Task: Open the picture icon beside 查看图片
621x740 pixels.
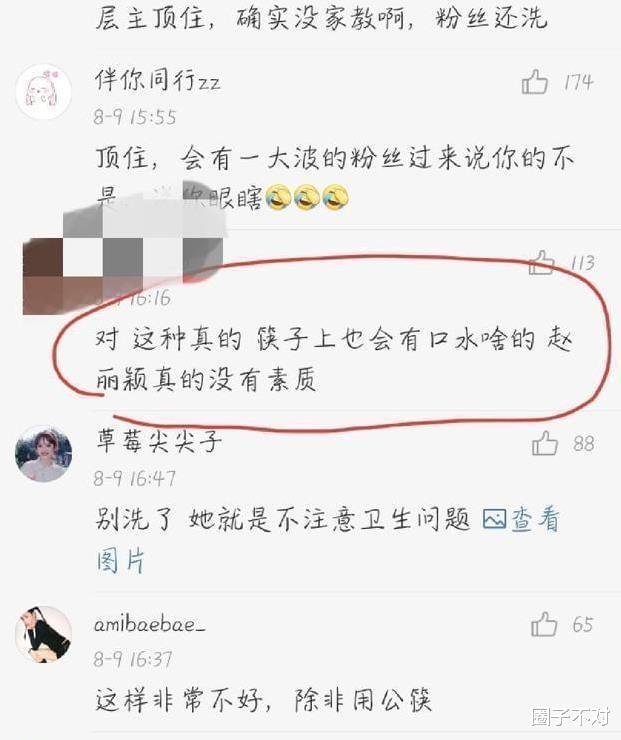Action: (495, 519)
